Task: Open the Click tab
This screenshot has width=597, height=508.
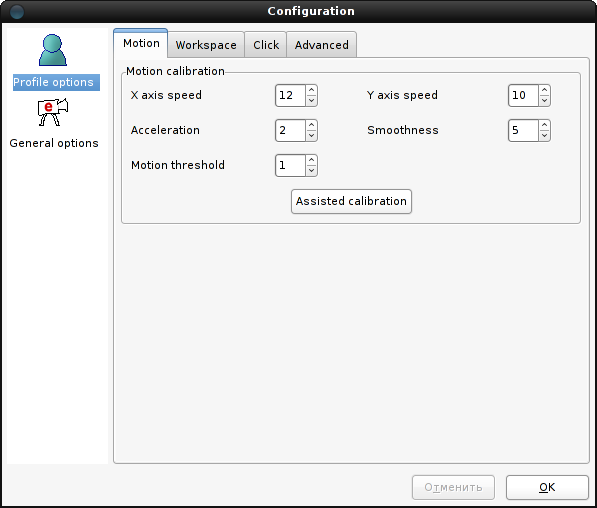Action: (266, 45)
